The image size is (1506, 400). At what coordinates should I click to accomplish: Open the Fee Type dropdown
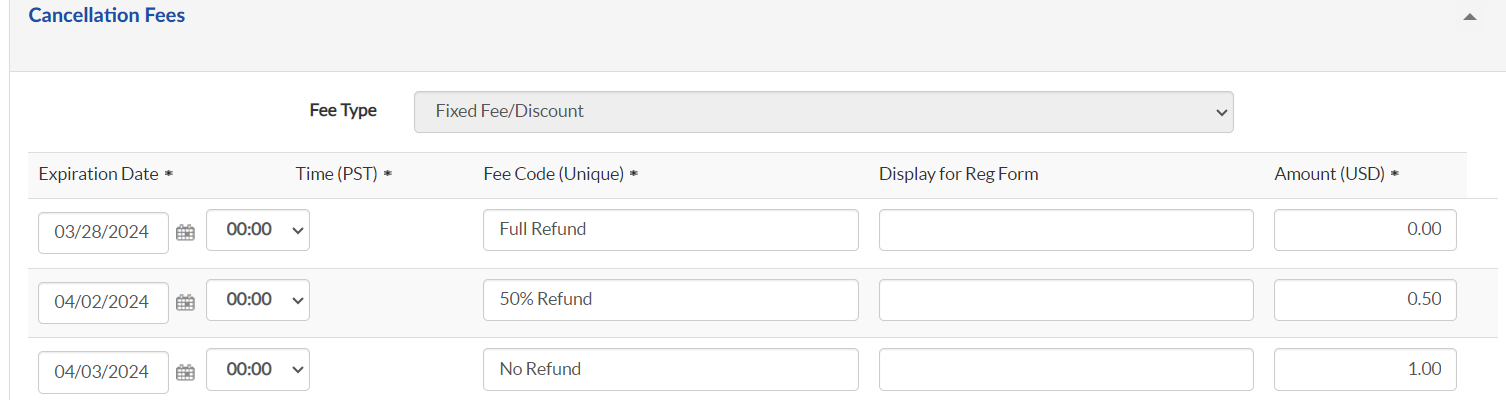pyautogui.click(x=823, y=111)
